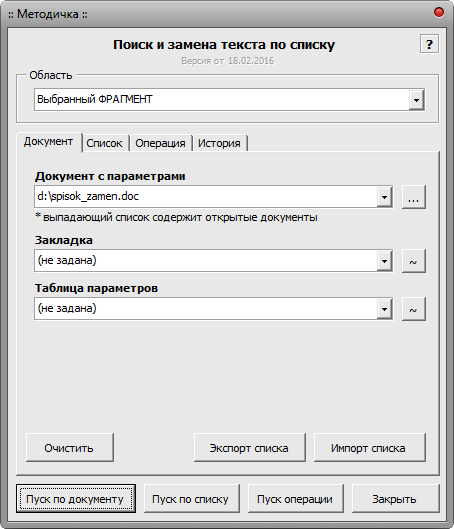Click the Импорт списка button
This screenshot has width=454, height=529.
[370, 448]
